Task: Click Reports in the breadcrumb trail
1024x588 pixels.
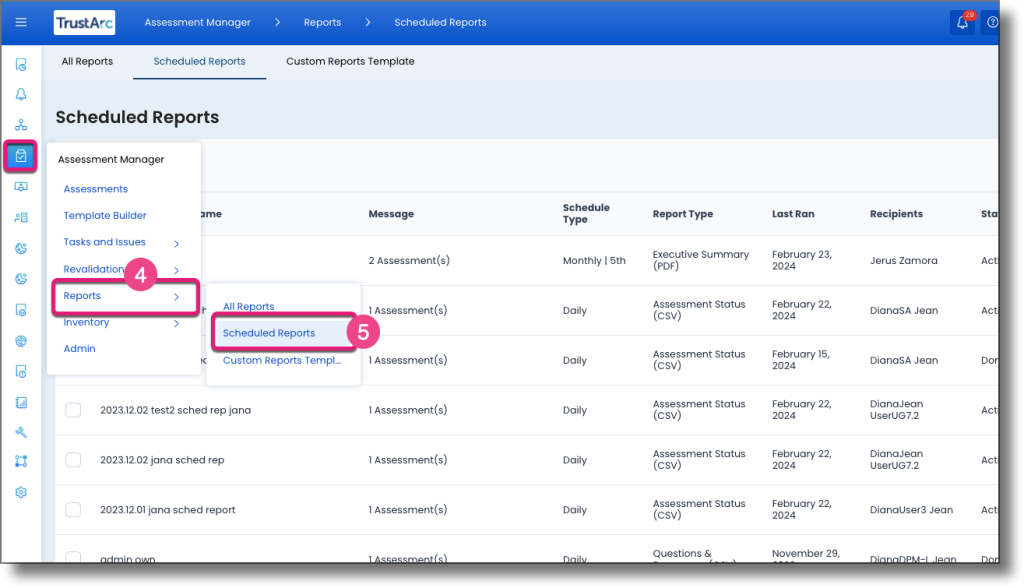Action: tap(322, 21)
